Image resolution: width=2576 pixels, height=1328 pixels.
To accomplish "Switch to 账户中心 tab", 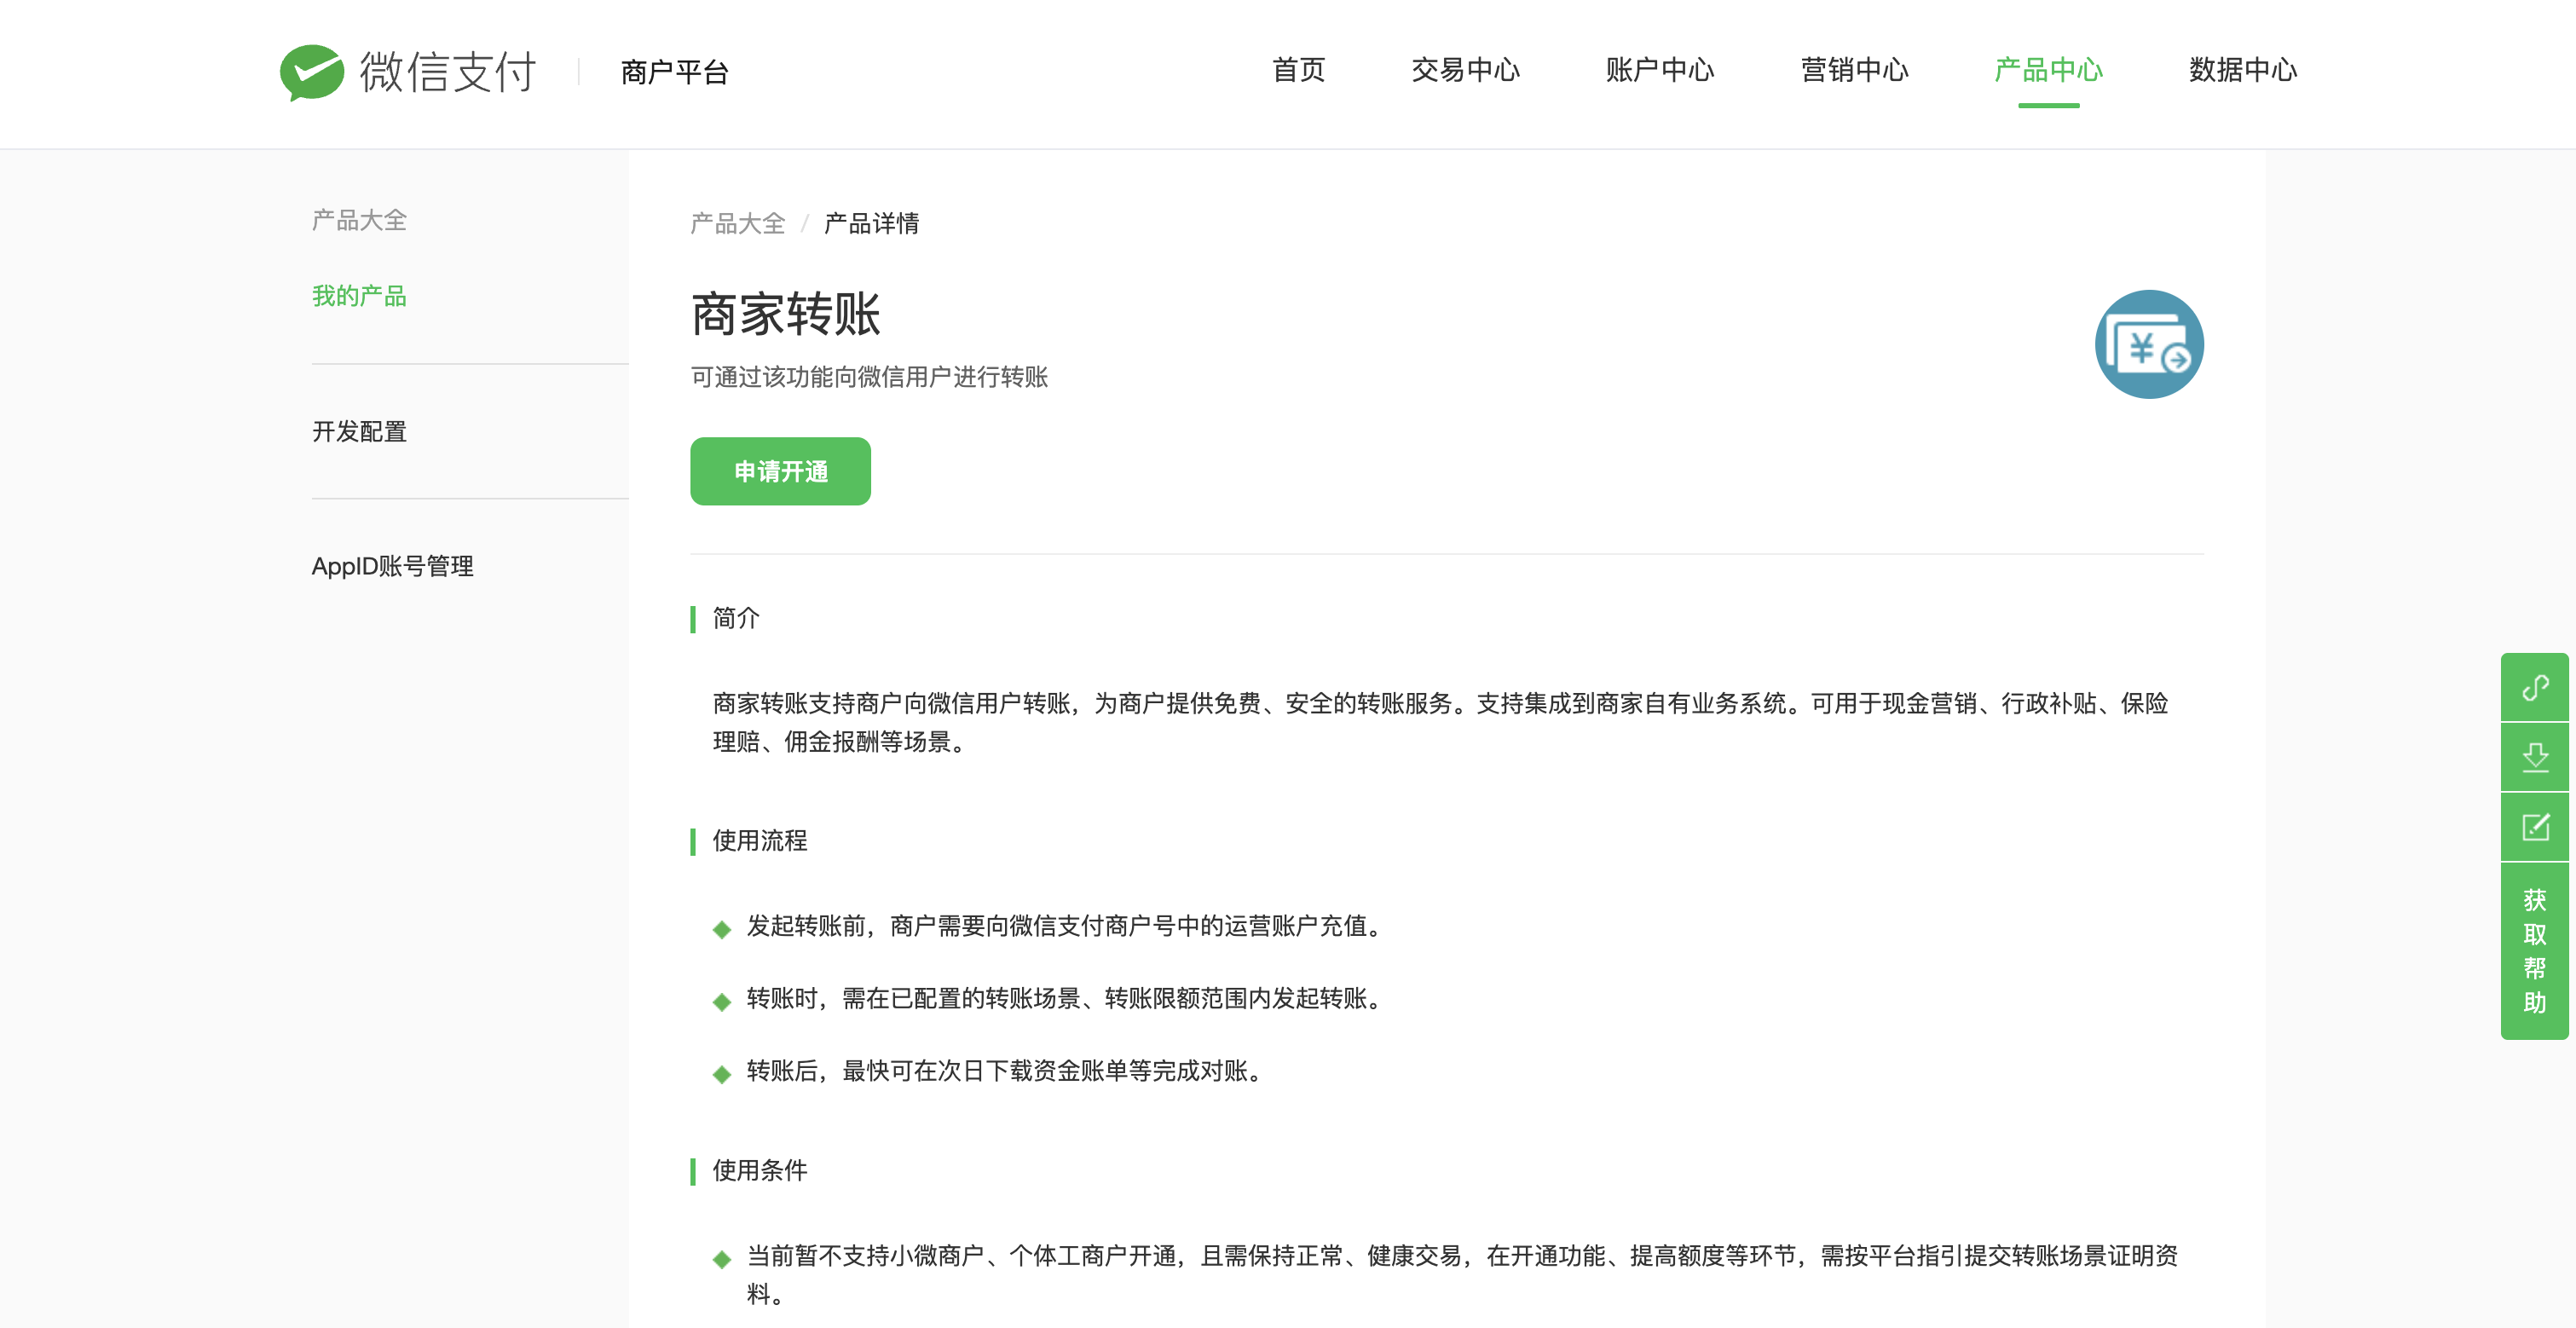I will point(1659,70).
